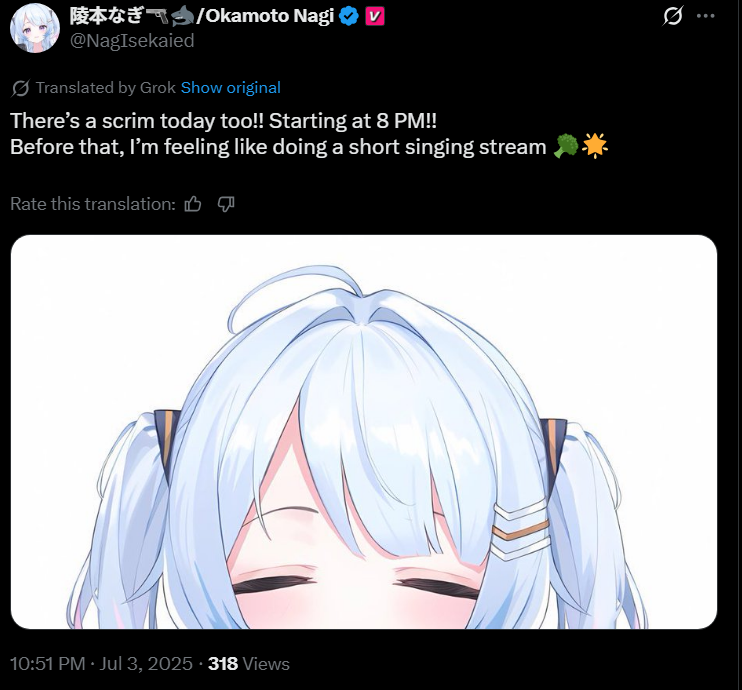Open Okamoto Nagi's profile avatar

(35, 28)
